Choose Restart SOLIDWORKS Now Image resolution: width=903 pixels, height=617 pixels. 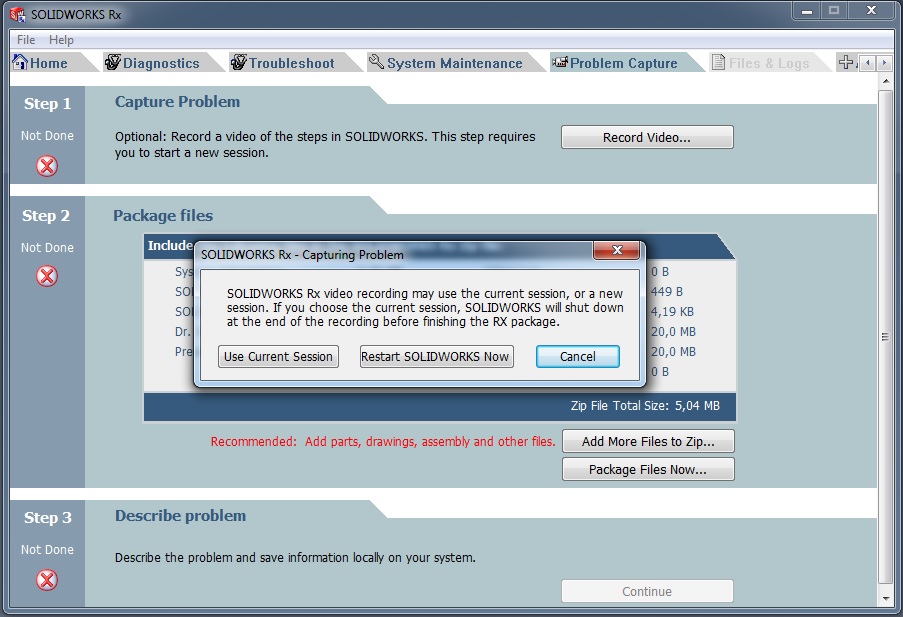point(436,357)
